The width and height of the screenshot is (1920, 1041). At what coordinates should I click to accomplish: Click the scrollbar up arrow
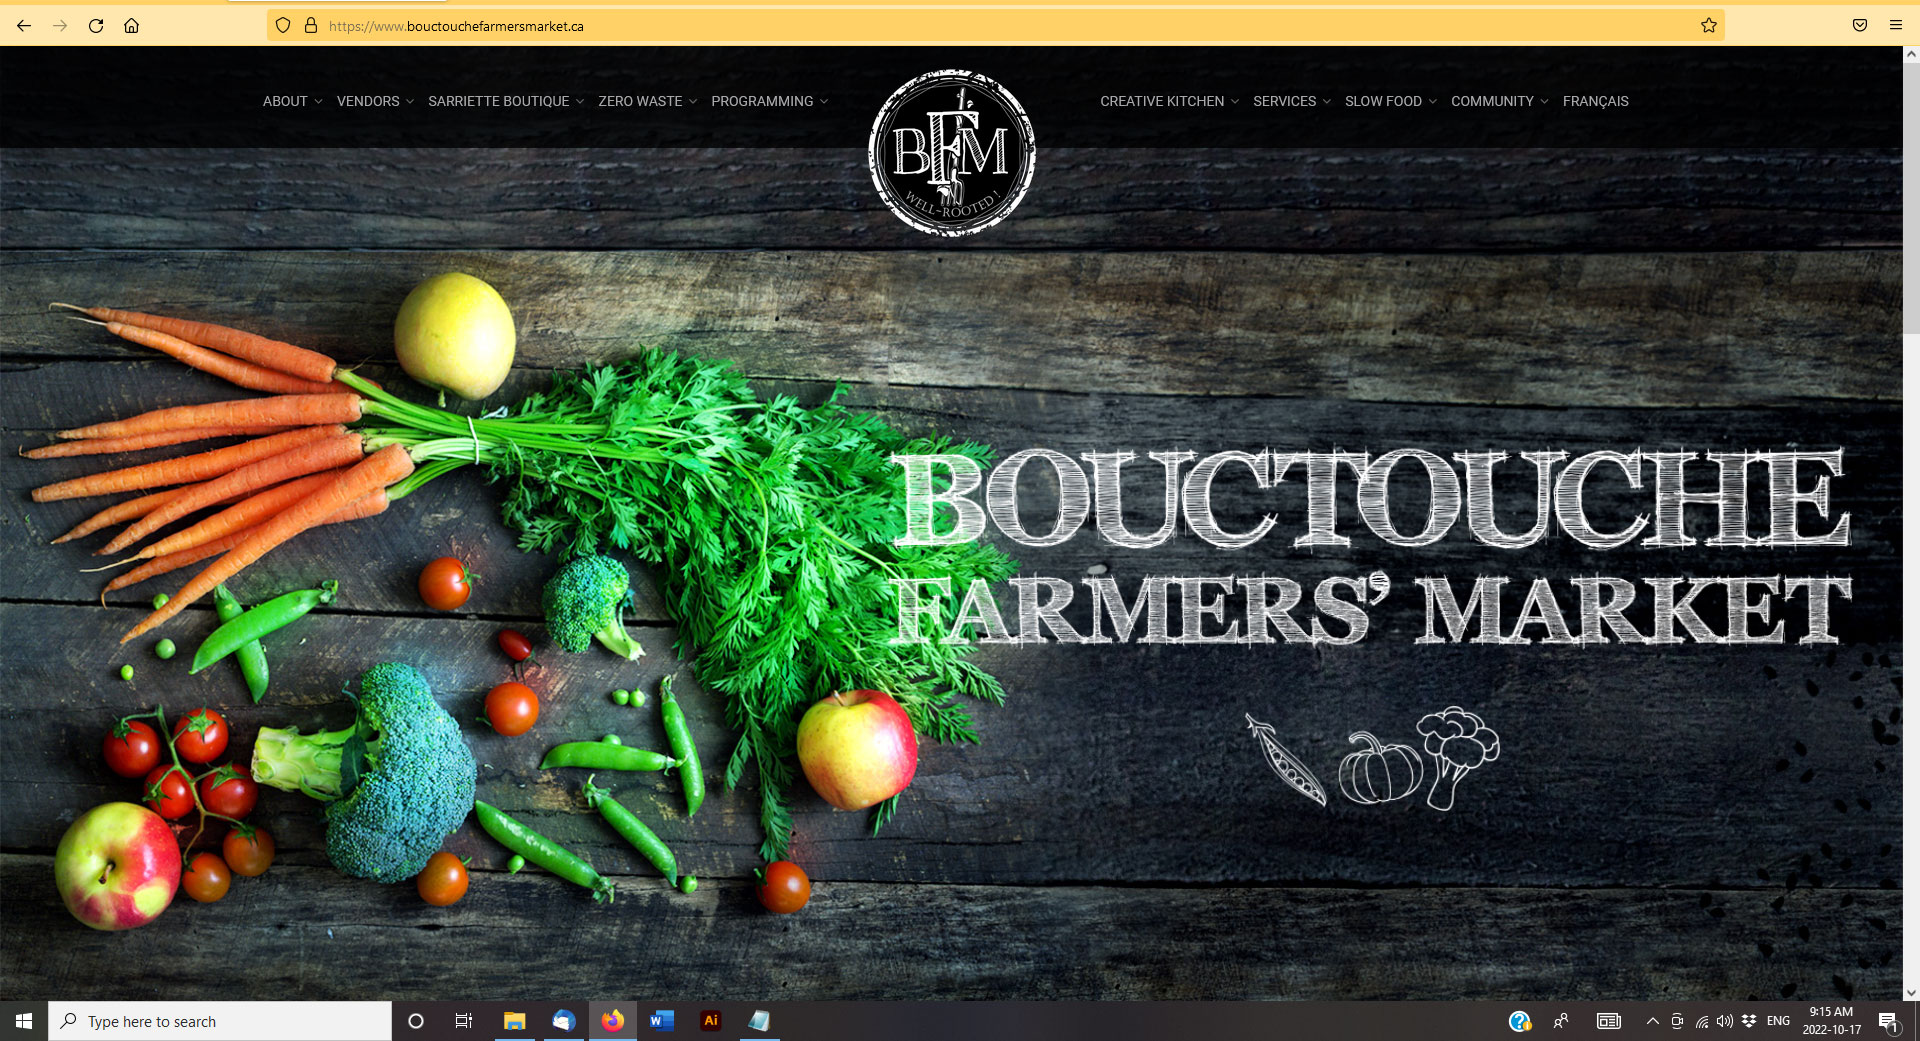coord(1911,54)
